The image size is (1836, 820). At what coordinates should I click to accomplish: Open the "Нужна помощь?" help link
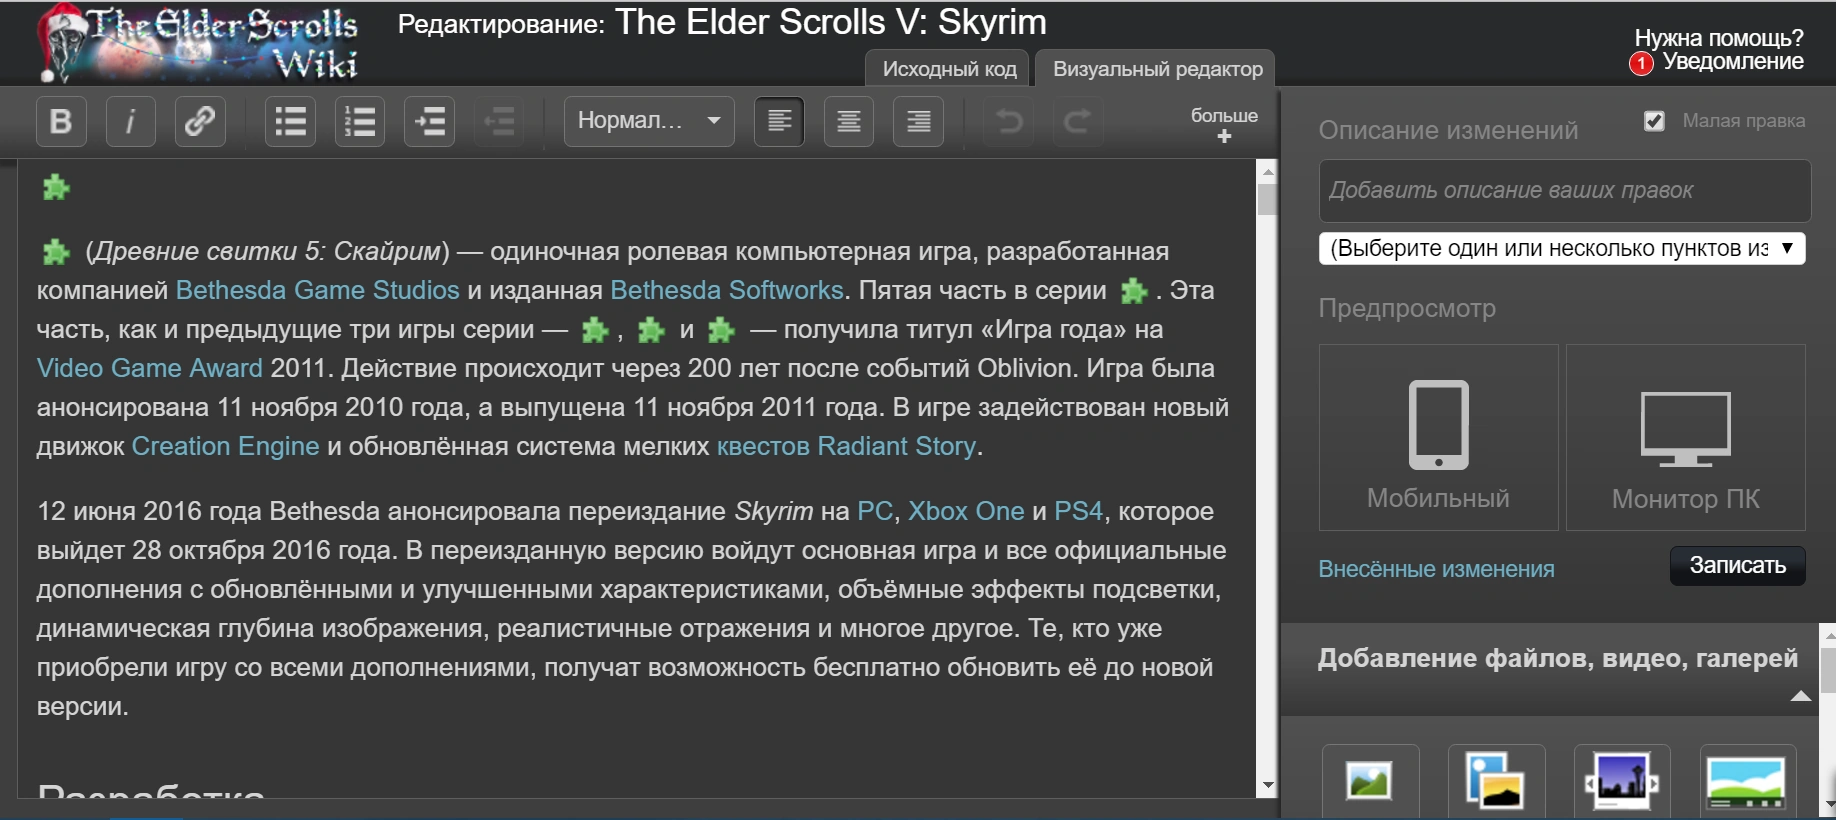click(x=1719, y=38)
